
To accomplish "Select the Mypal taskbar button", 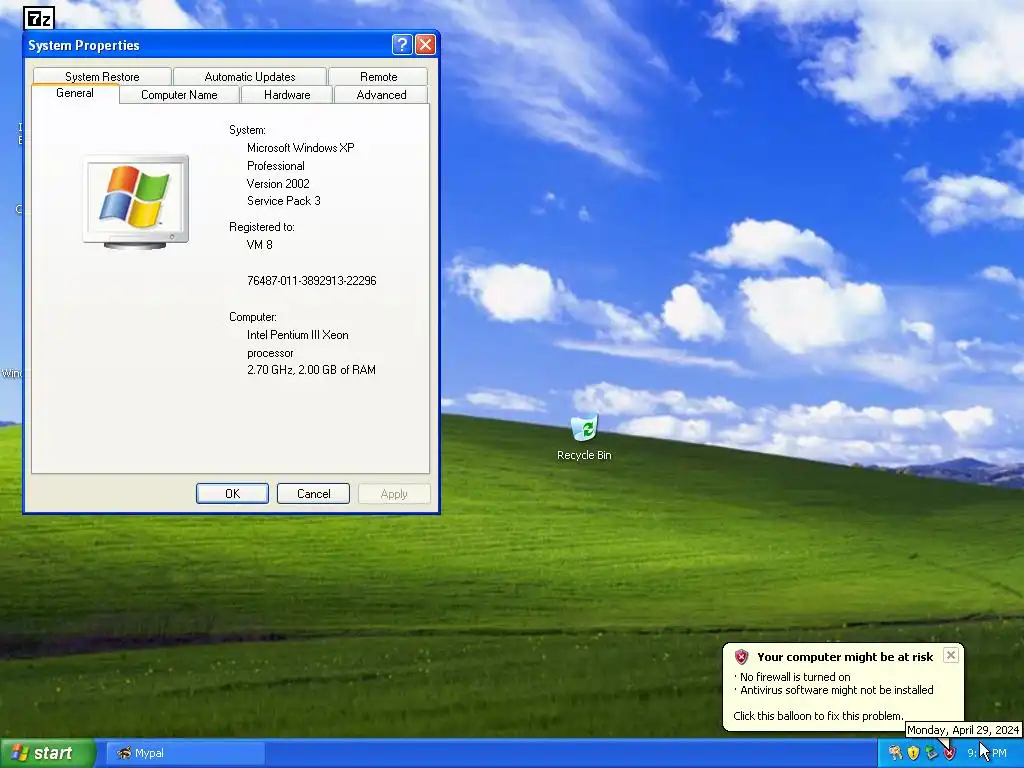I will pyautogui.click(x=185, y=753).
